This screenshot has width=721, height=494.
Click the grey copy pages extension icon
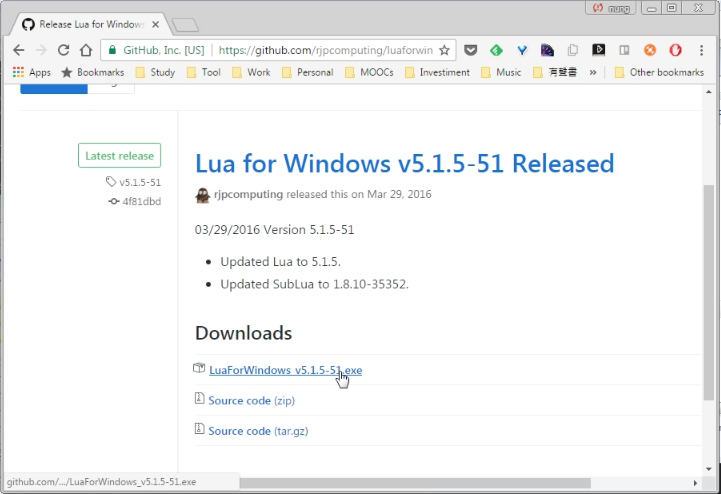[573, 50]
